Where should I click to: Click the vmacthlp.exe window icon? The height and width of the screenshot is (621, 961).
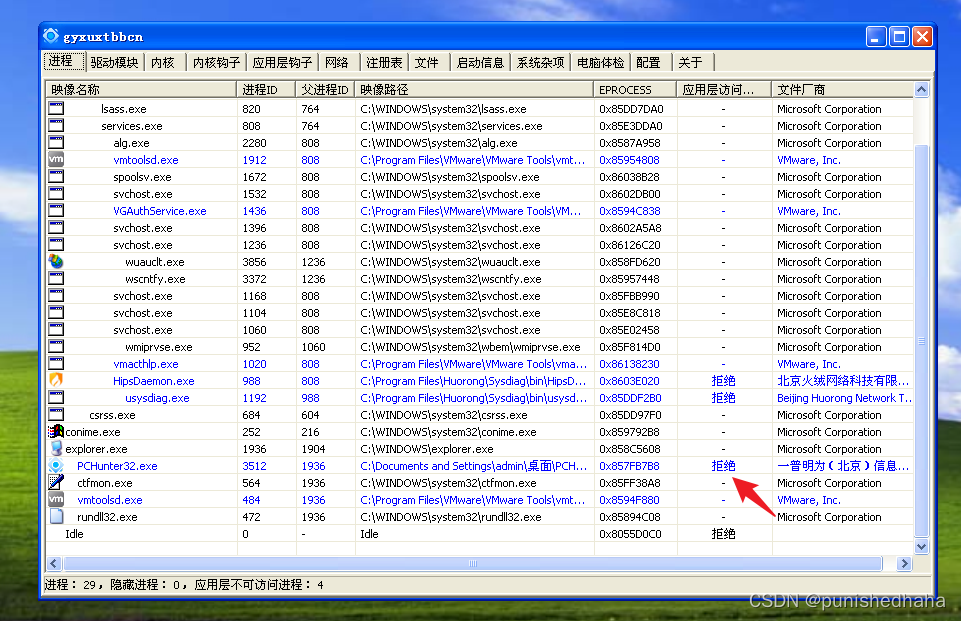(x=56, y=364)
